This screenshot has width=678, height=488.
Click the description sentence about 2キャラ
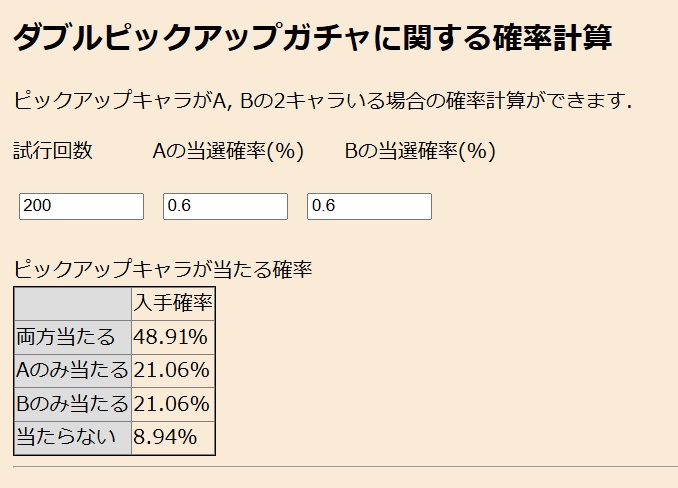click(x=322, y=100)
